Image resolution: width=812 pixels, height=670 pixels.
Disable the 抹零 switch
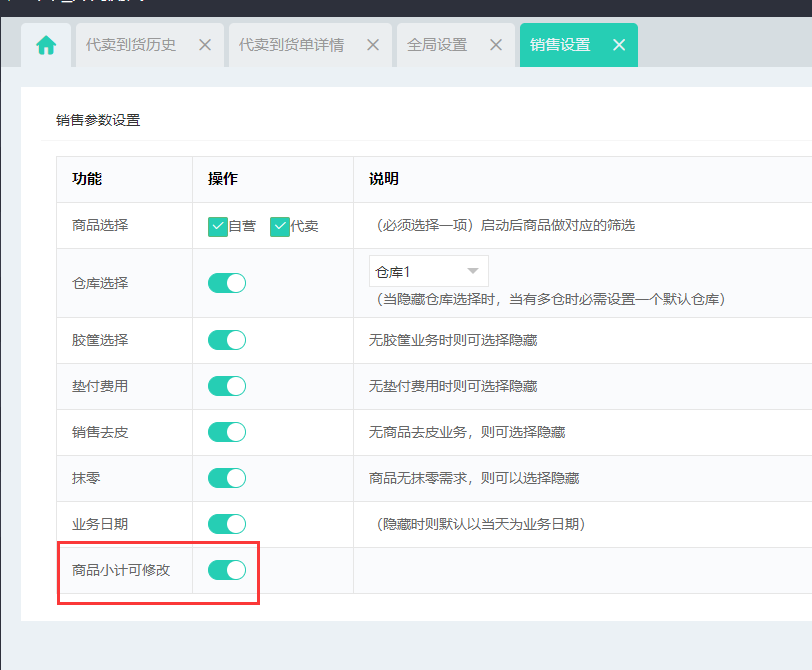pos(227,478)
